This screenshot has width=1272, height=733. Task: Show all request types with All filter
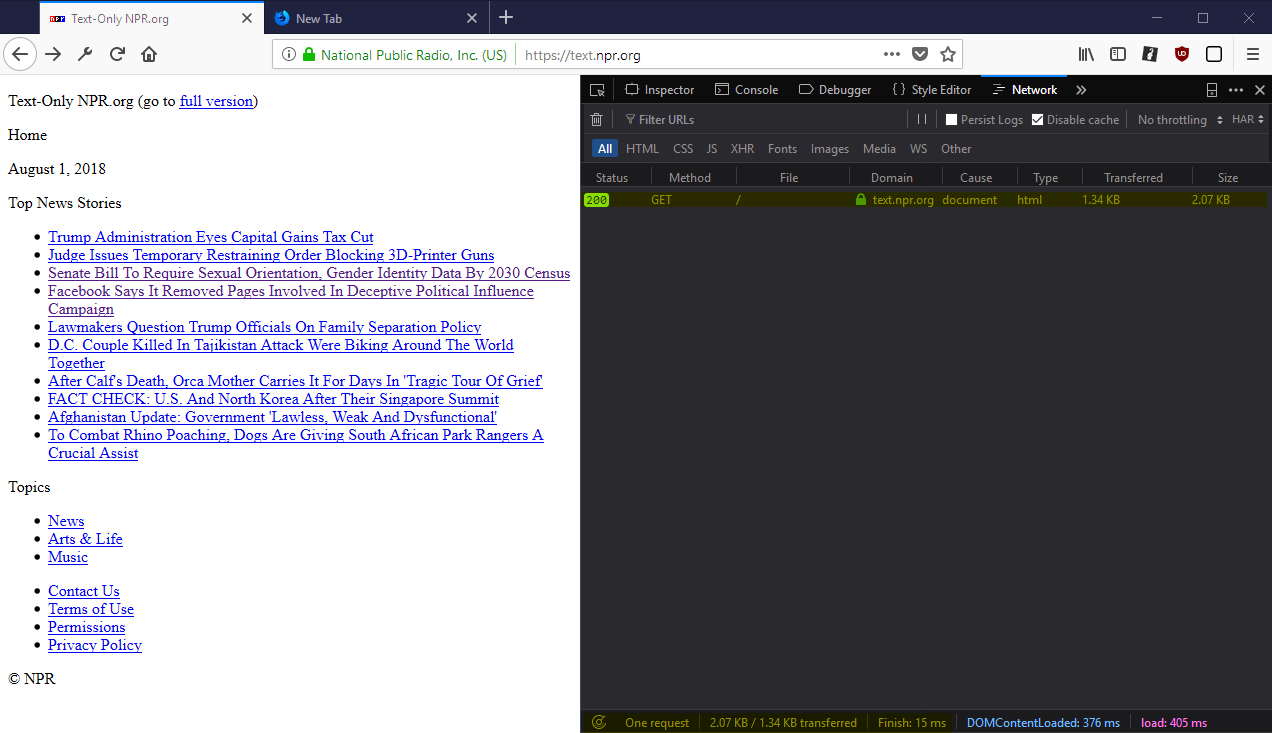(605, 149)
